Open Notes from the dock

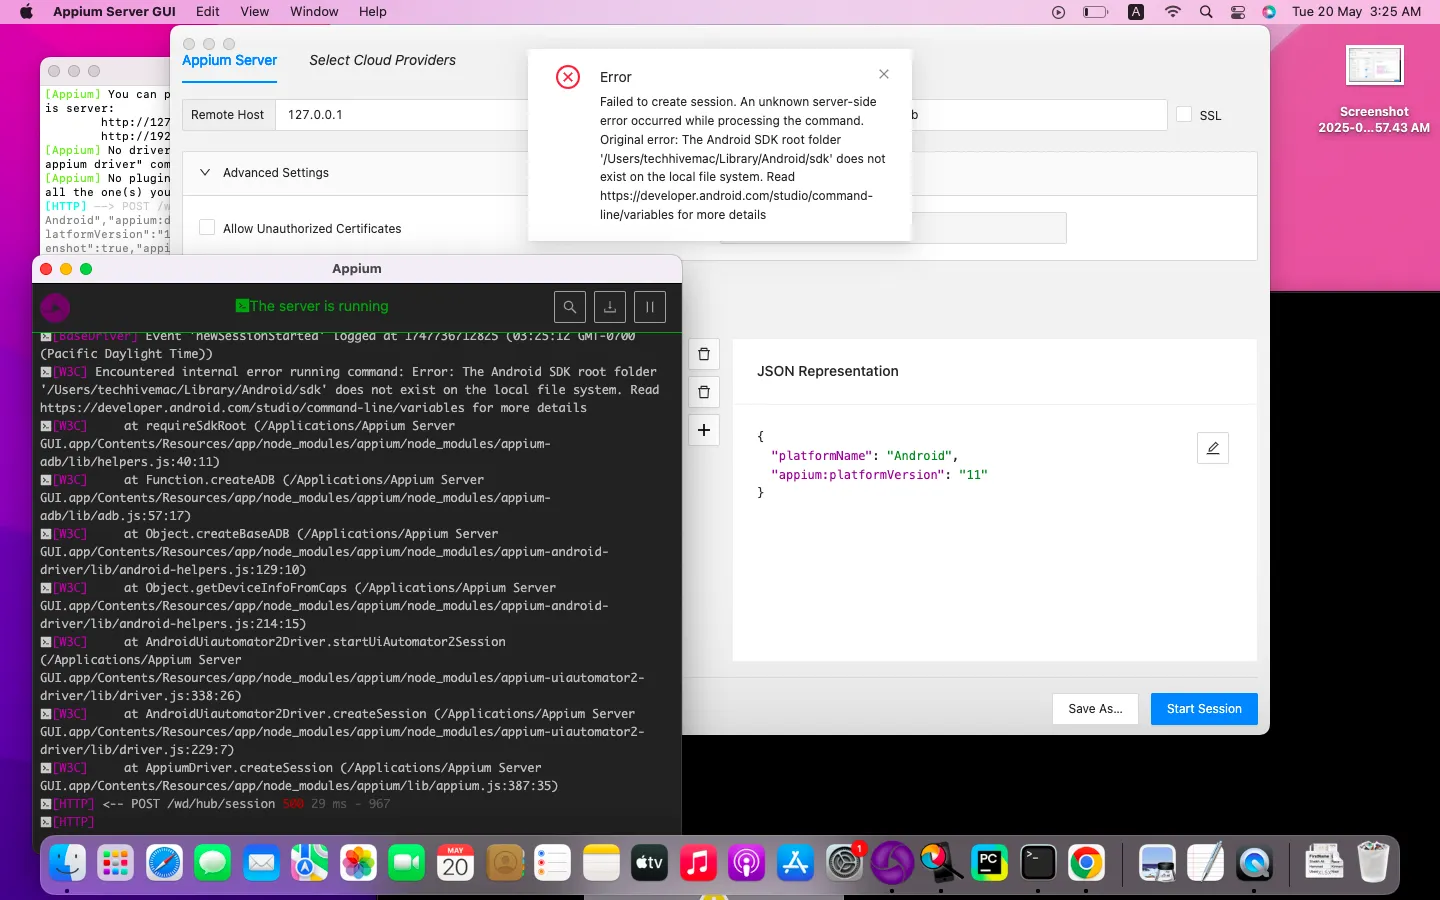click(601, 862)
